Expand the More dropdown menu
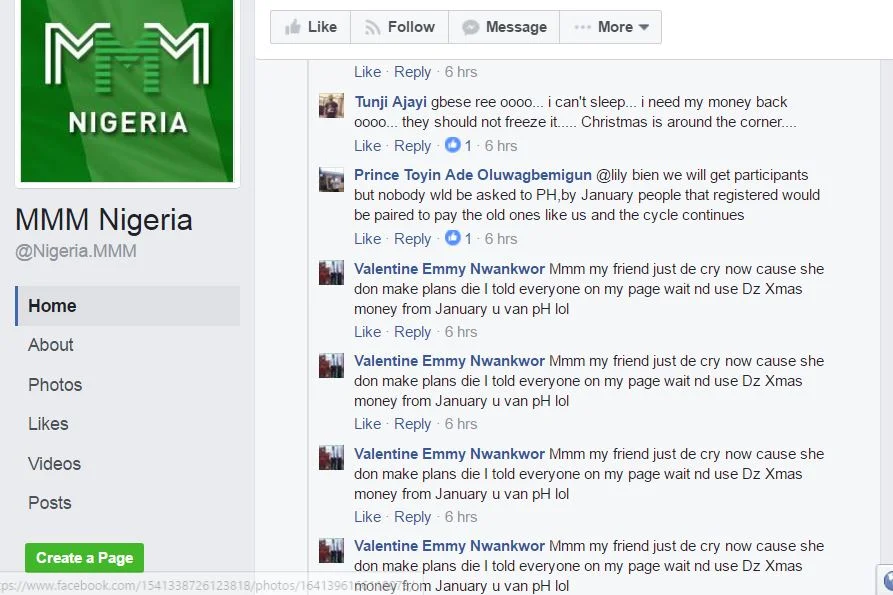This screenshot has height=595, width=893. click(611, 27)
